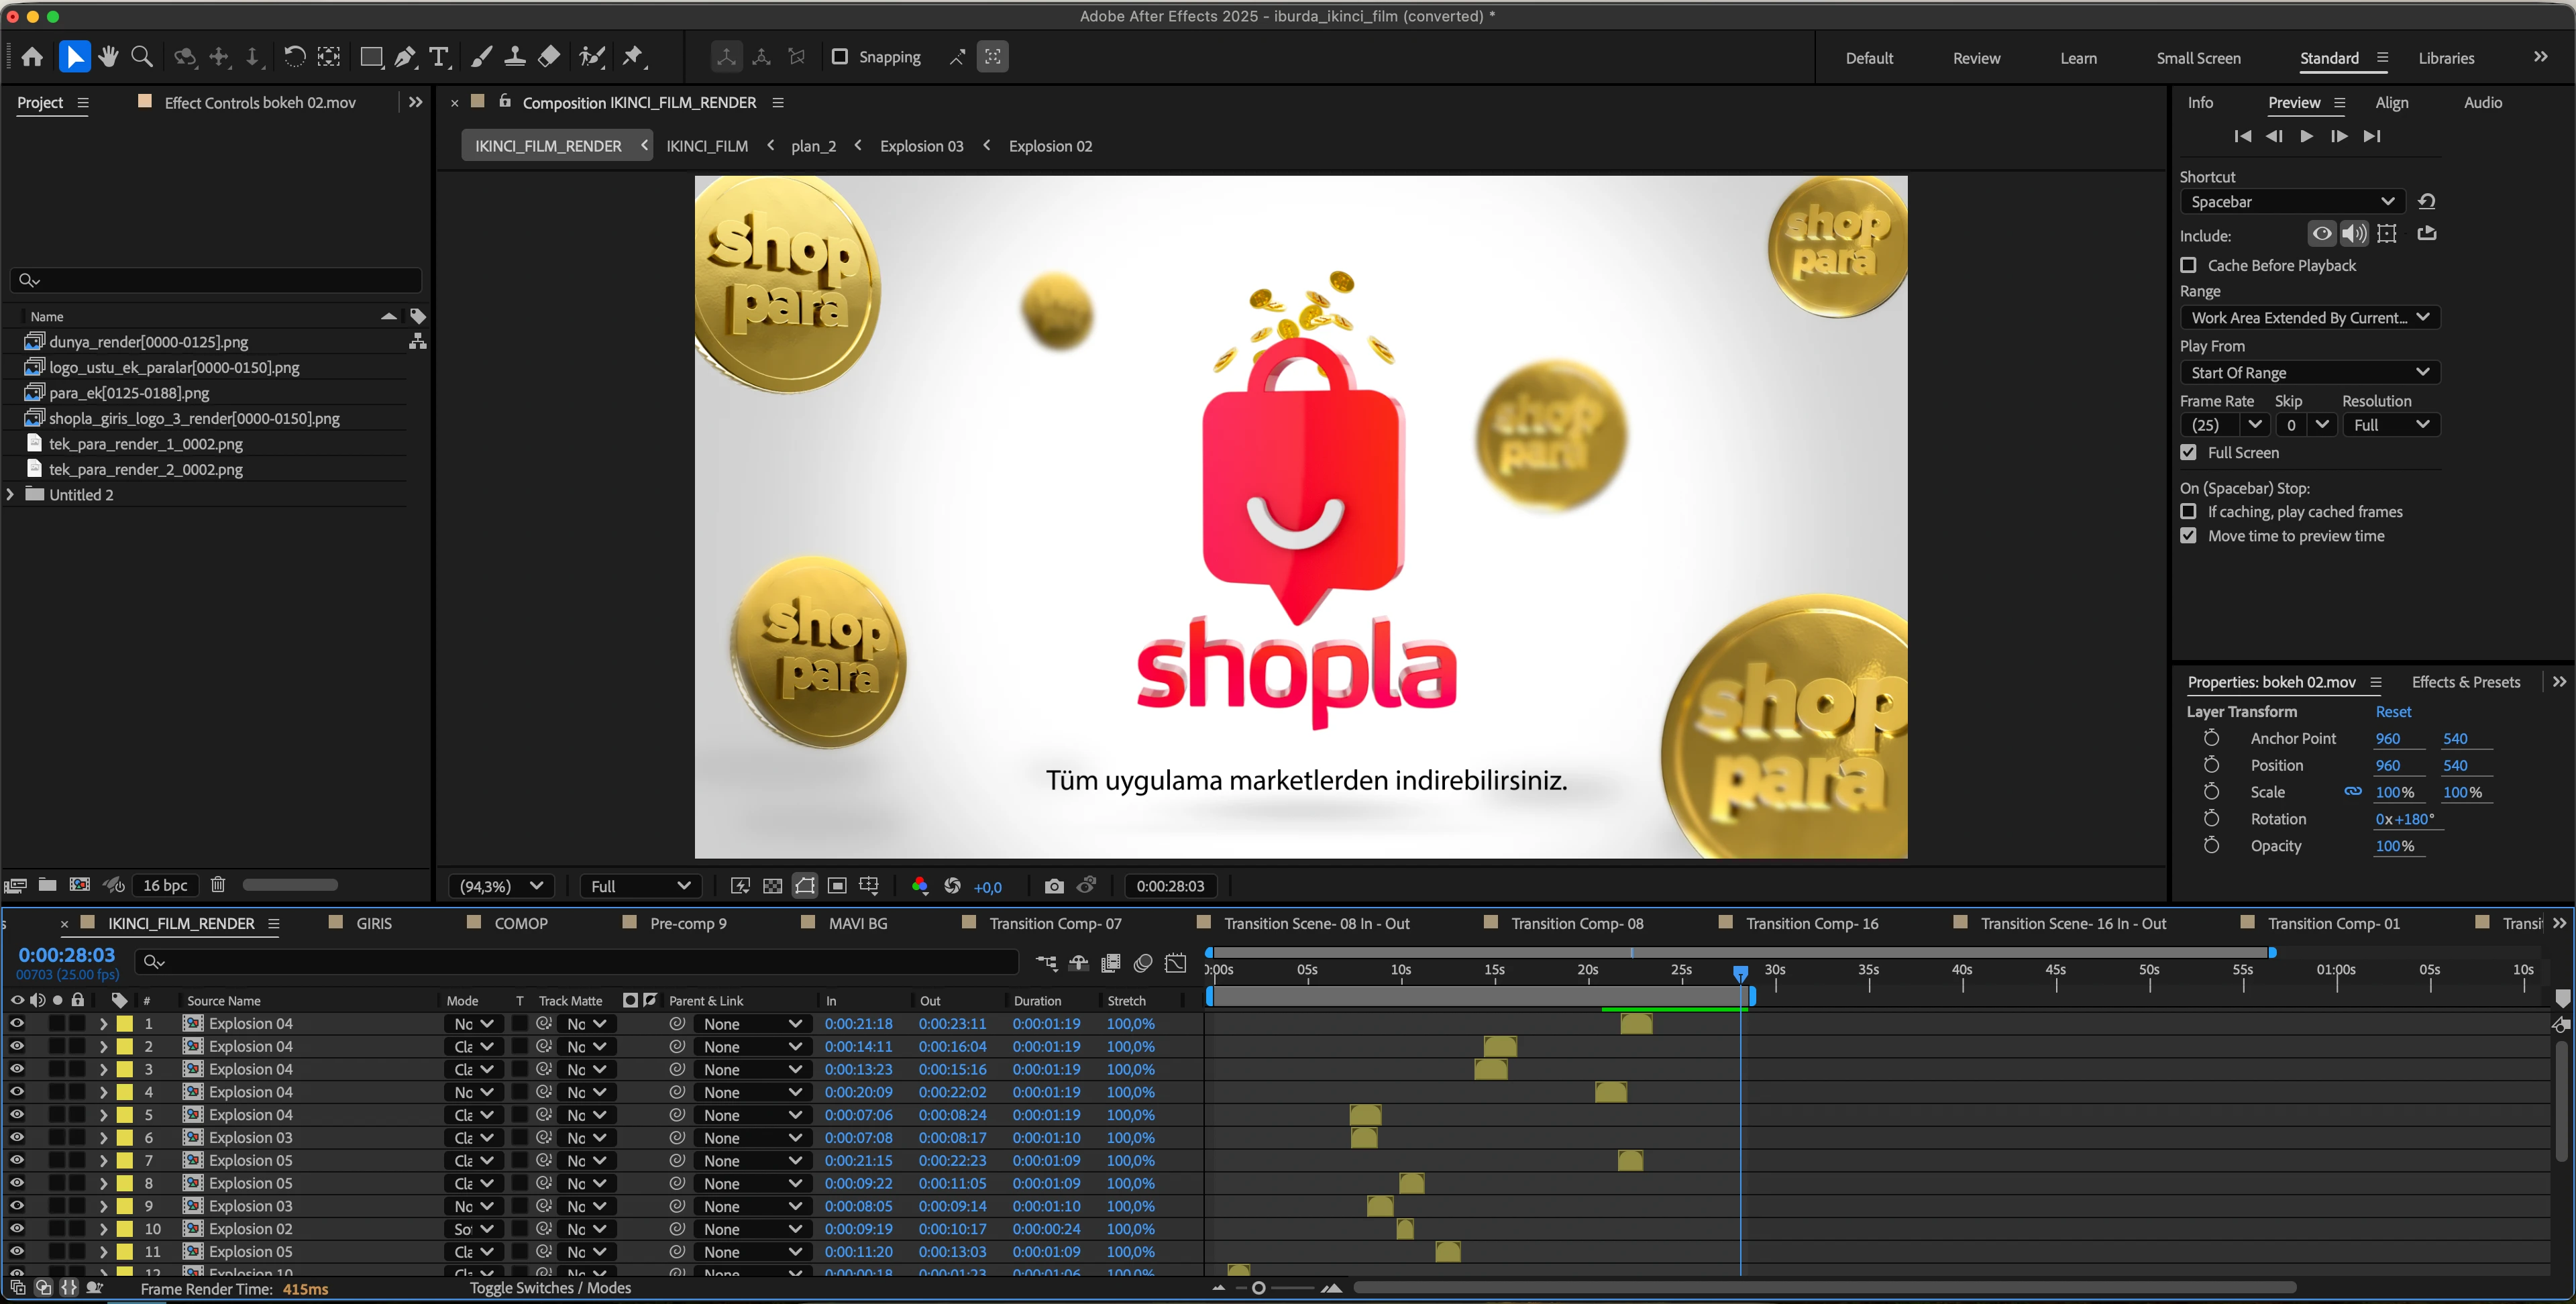The image size is (2576, 1304).
Task: Open the Effects & Presets tab
Action: (x=2465, y=682)
